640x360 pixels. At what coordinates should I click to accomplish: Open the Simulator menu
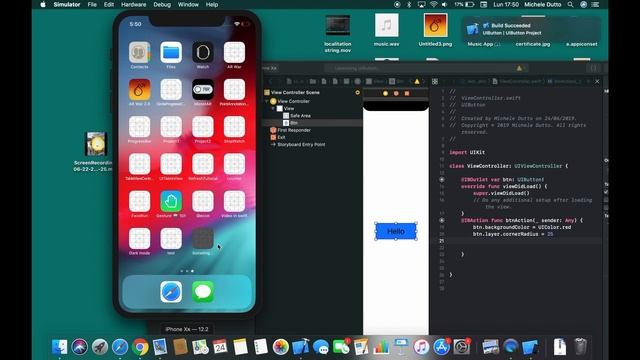(67, 4)
